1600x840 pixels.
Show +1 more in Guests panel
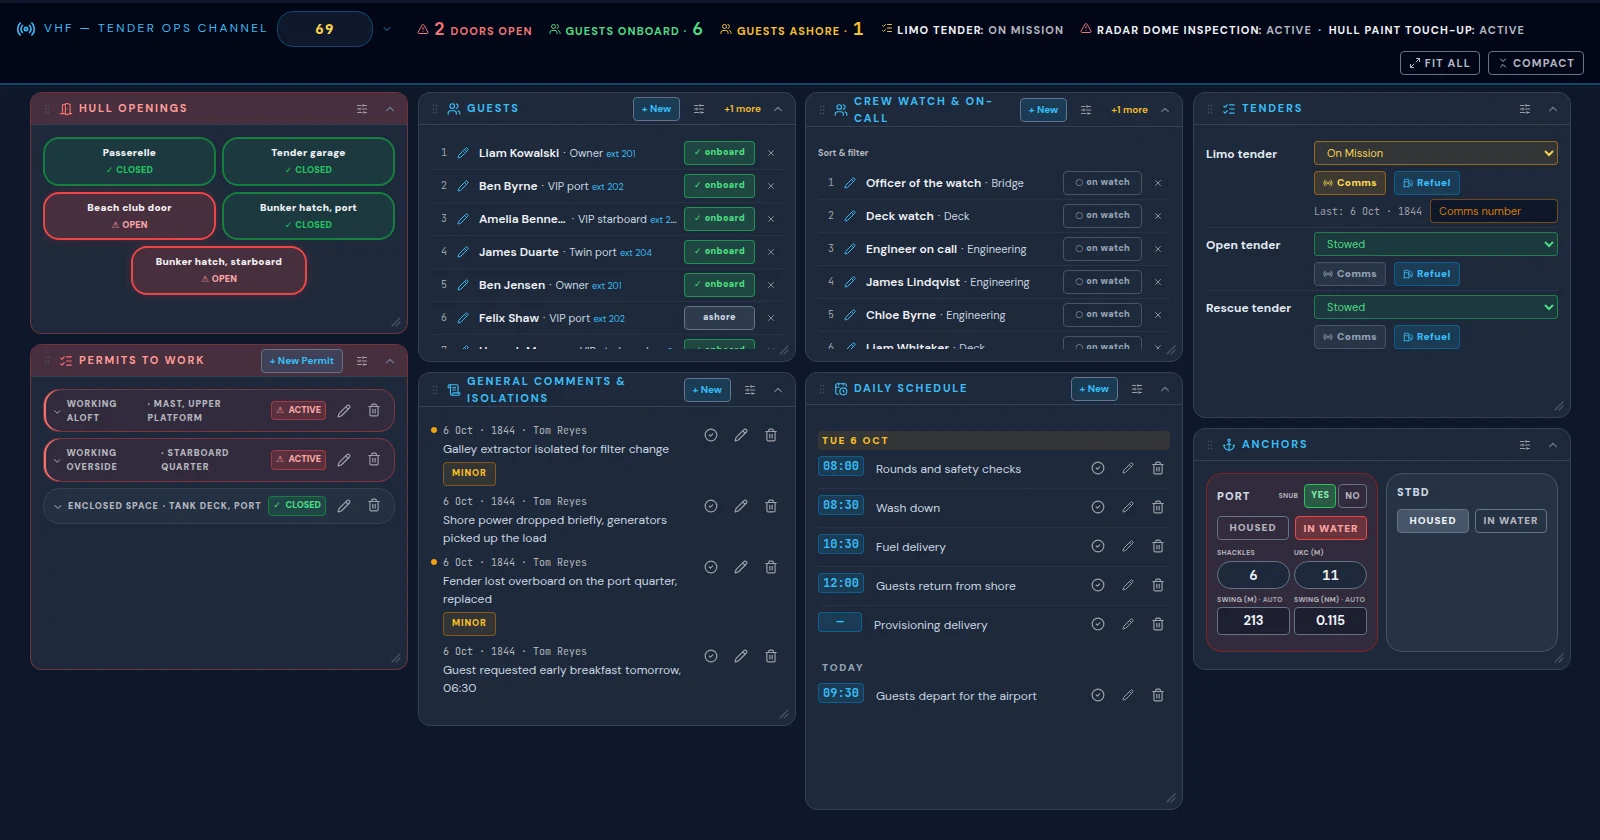coord(742,109)
